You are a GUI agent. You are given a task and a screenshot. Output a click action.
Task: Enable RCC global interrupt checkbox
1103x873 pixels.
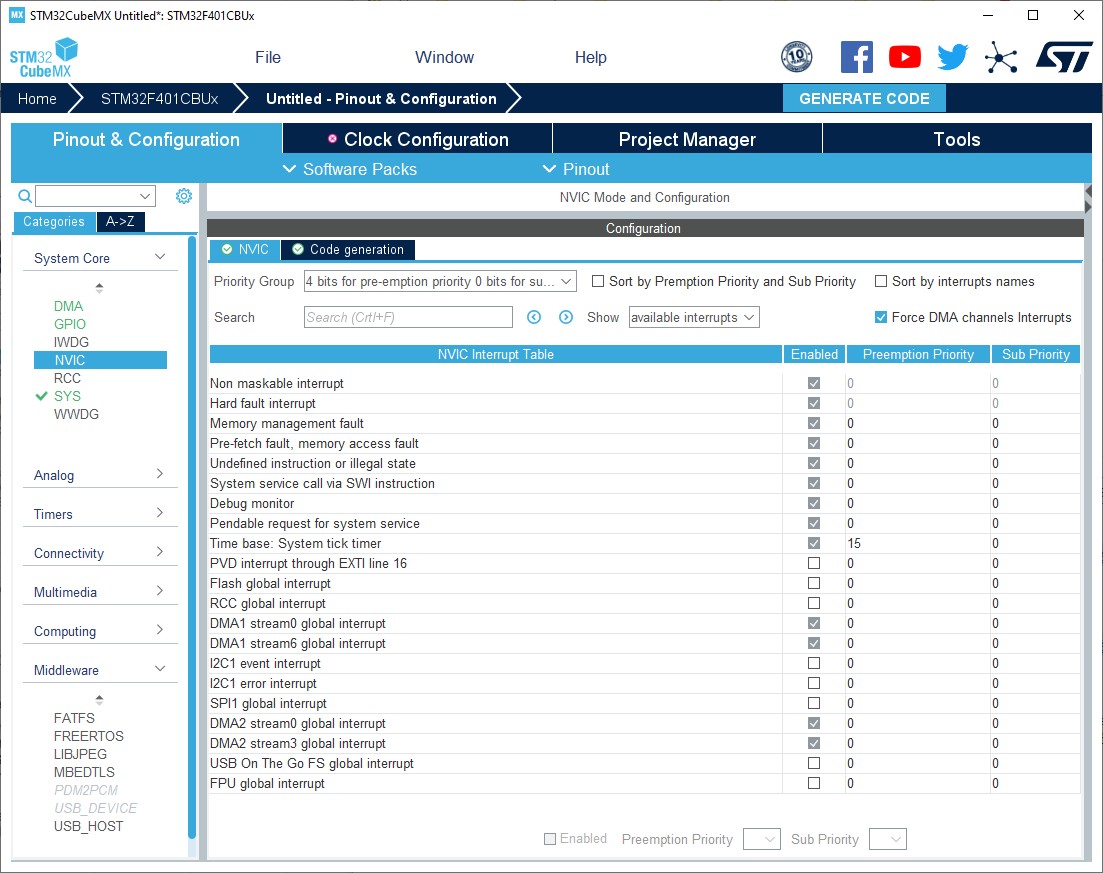[x=814, y=604]
